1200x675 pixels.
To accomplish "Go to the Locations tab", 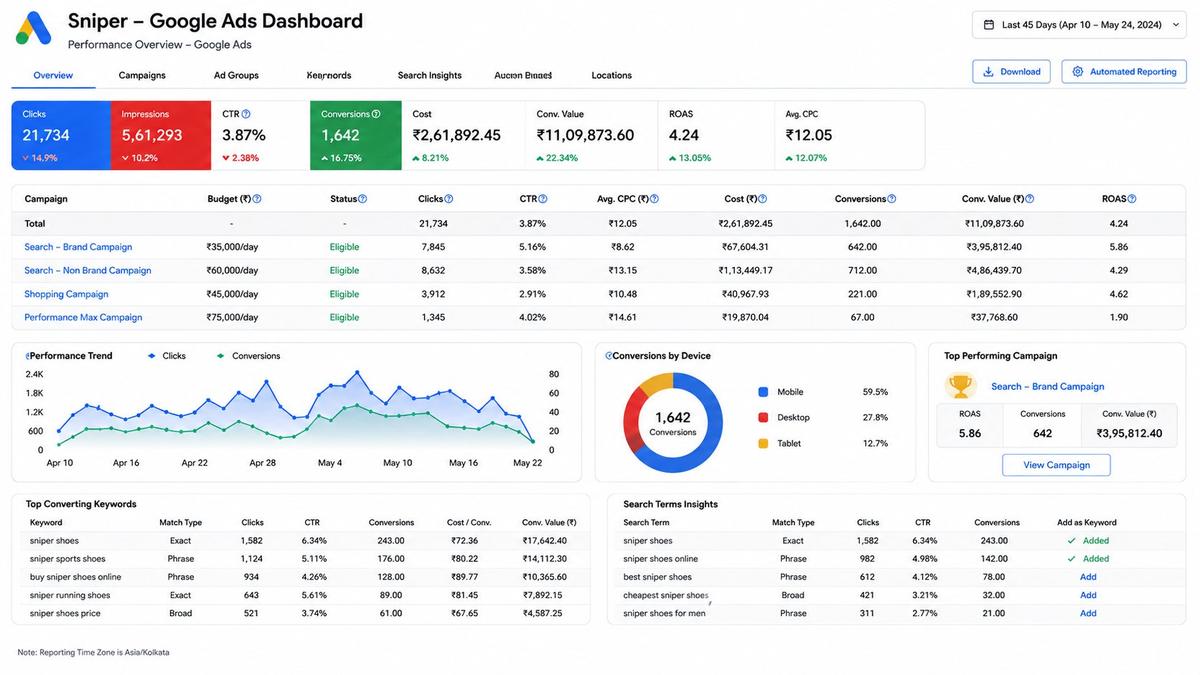I will pos(611,75).
